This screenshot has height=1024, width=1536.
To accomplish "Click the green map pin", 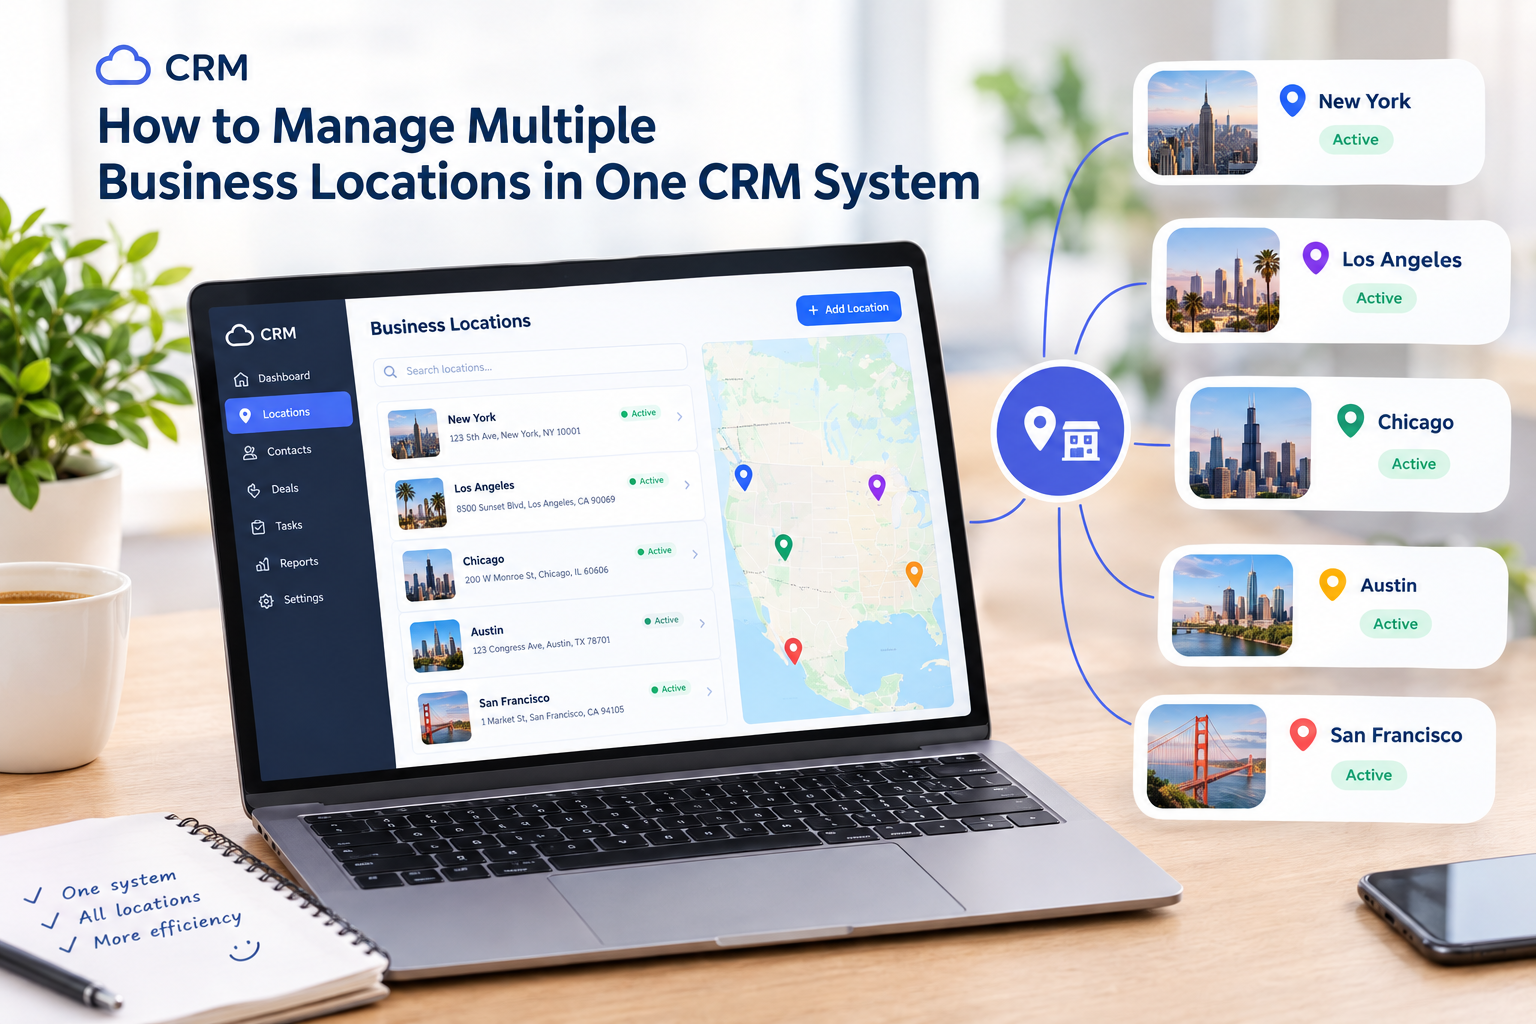I will click(x=784, y=546).
